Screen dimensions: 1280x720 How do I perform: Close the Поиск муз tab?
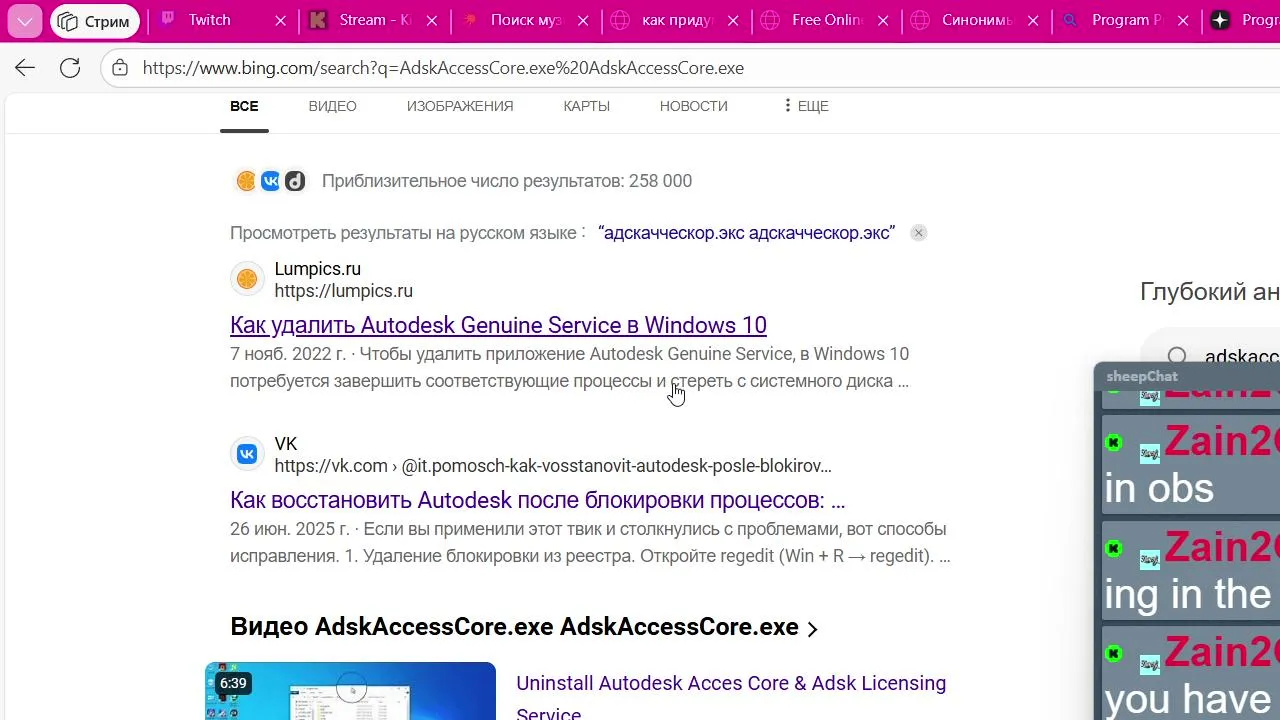[x=582, y=21]
